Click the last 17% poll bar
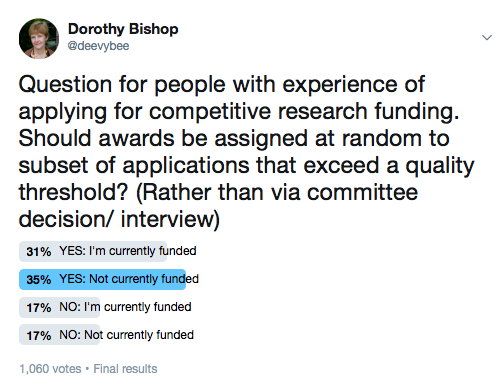Screen dimensions: 500x386 (59, 335)
